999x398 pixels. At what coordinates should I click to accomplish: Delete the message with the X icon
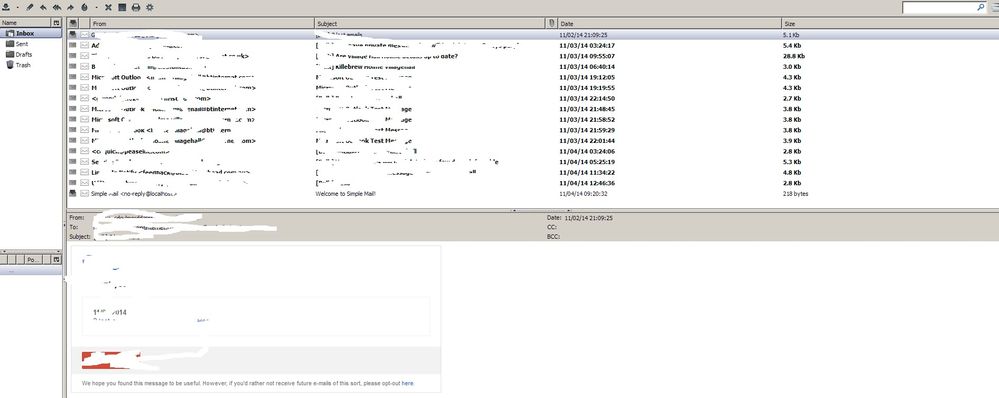(x=108, y=7)
